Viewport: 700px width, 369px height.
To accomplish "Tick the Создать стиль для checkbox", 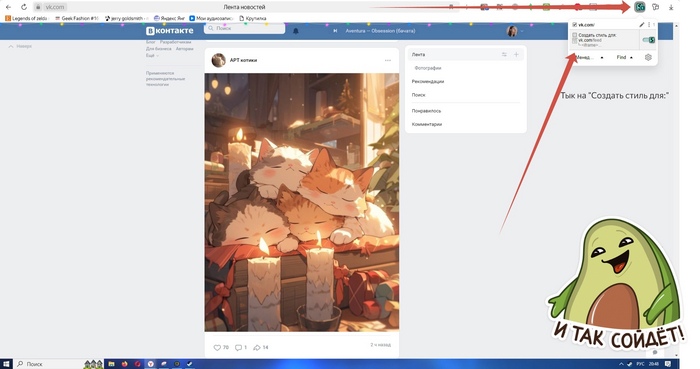I will coord(575,35).
